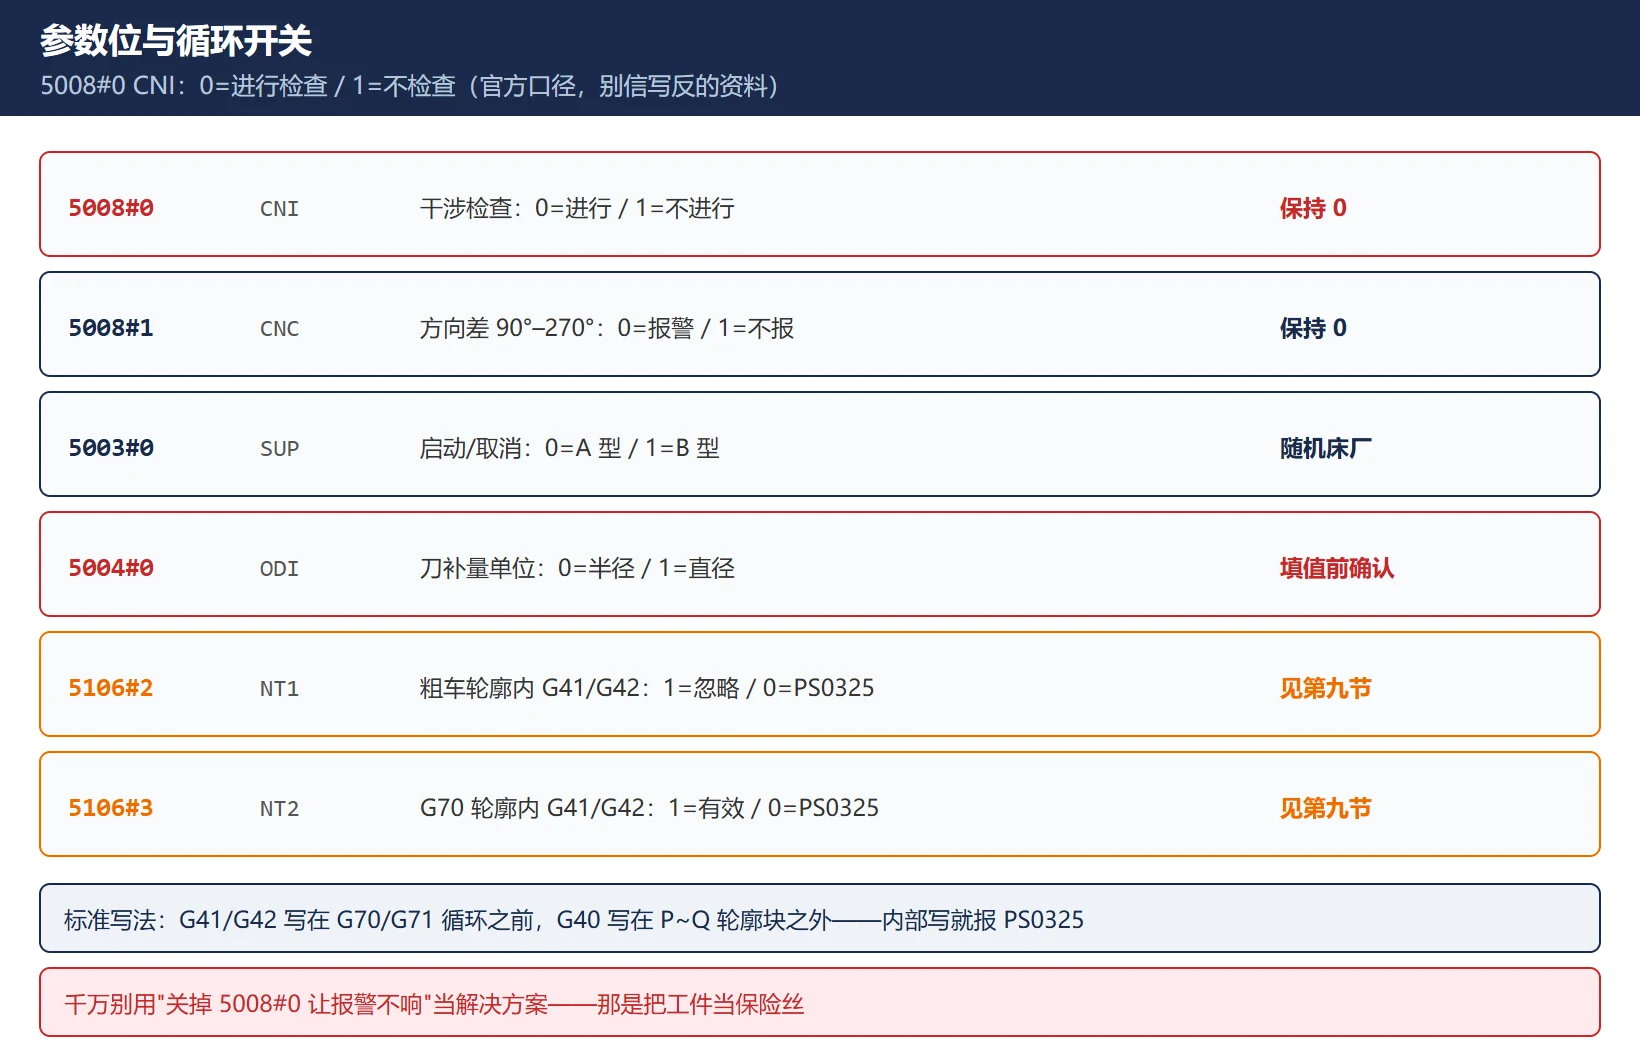Click the 标准写法 note box

pyautogui.click(x=820, y=918)
